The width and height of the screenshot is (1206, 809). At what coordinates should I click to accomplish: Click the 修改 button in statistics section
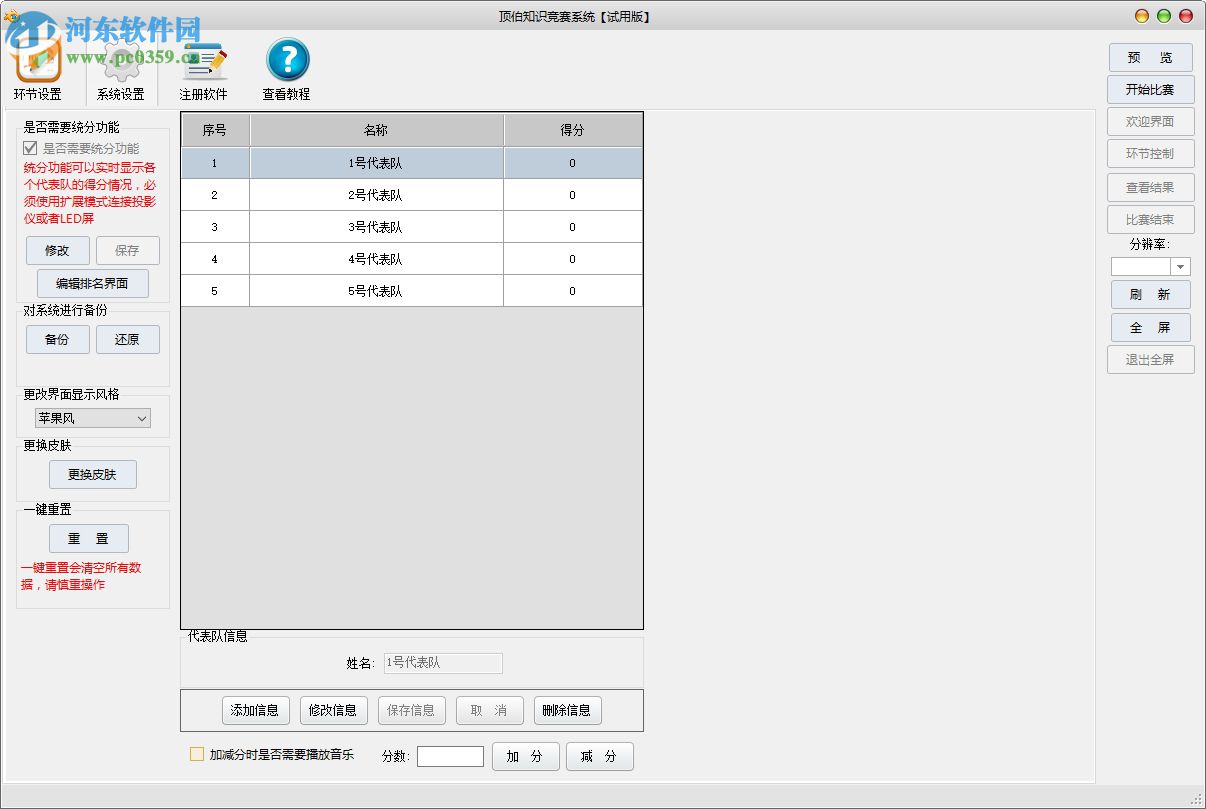57,250
